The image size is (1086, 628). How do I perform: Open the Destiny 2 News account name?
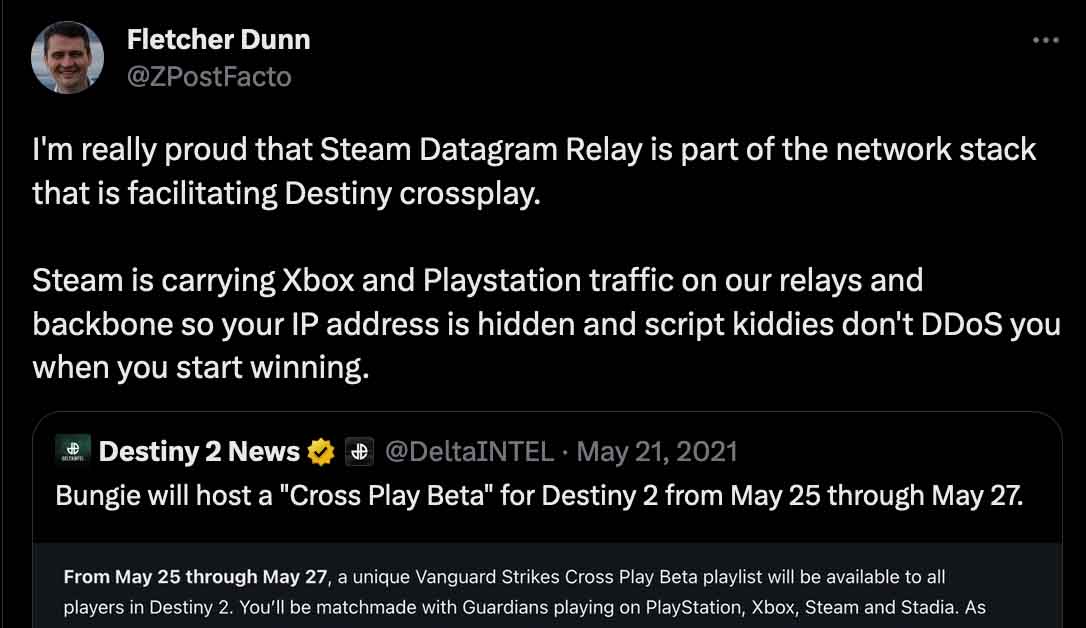pos(199,451)
